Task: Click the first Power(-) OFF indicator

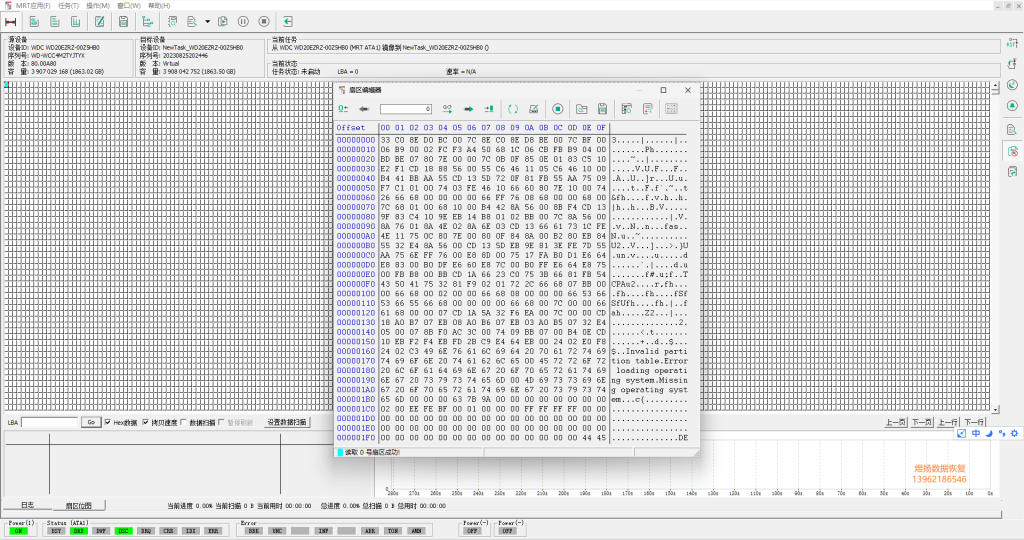Action: 472,531
